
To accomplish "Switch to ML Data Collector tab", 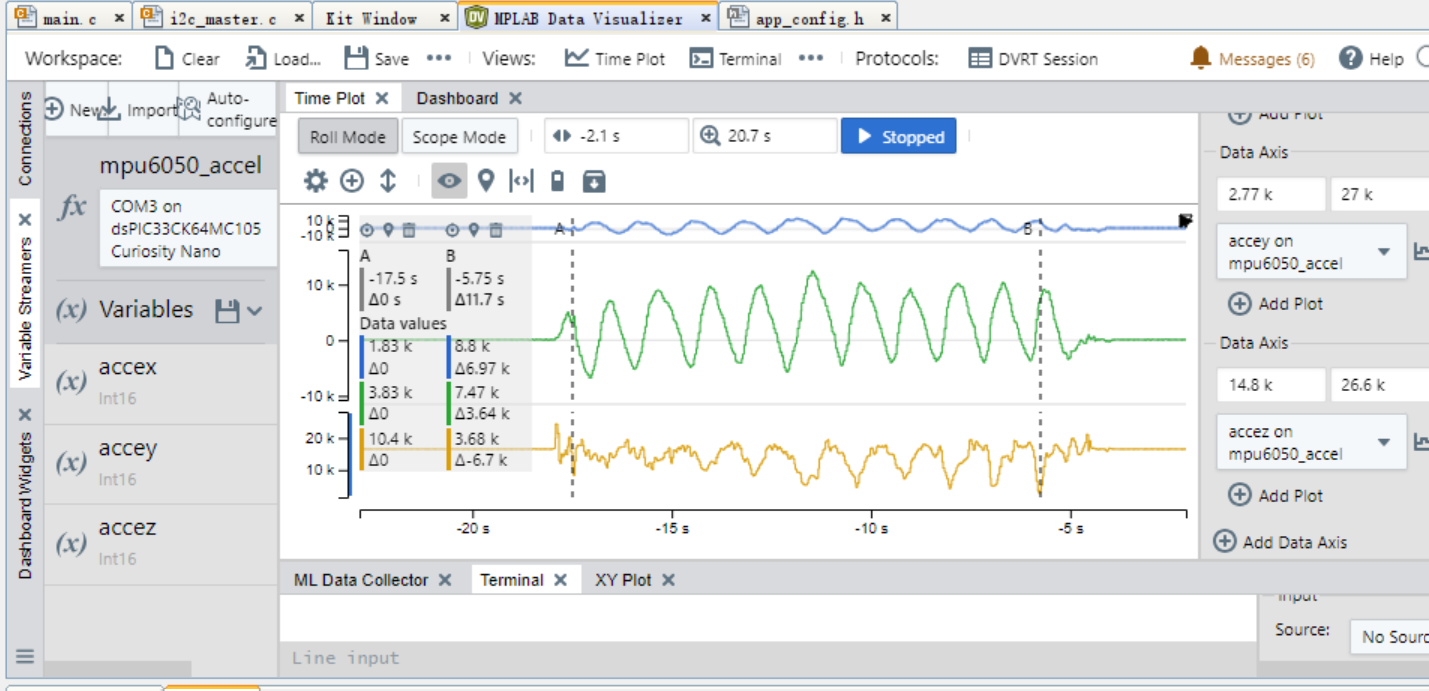I will [x=361, y=580].
